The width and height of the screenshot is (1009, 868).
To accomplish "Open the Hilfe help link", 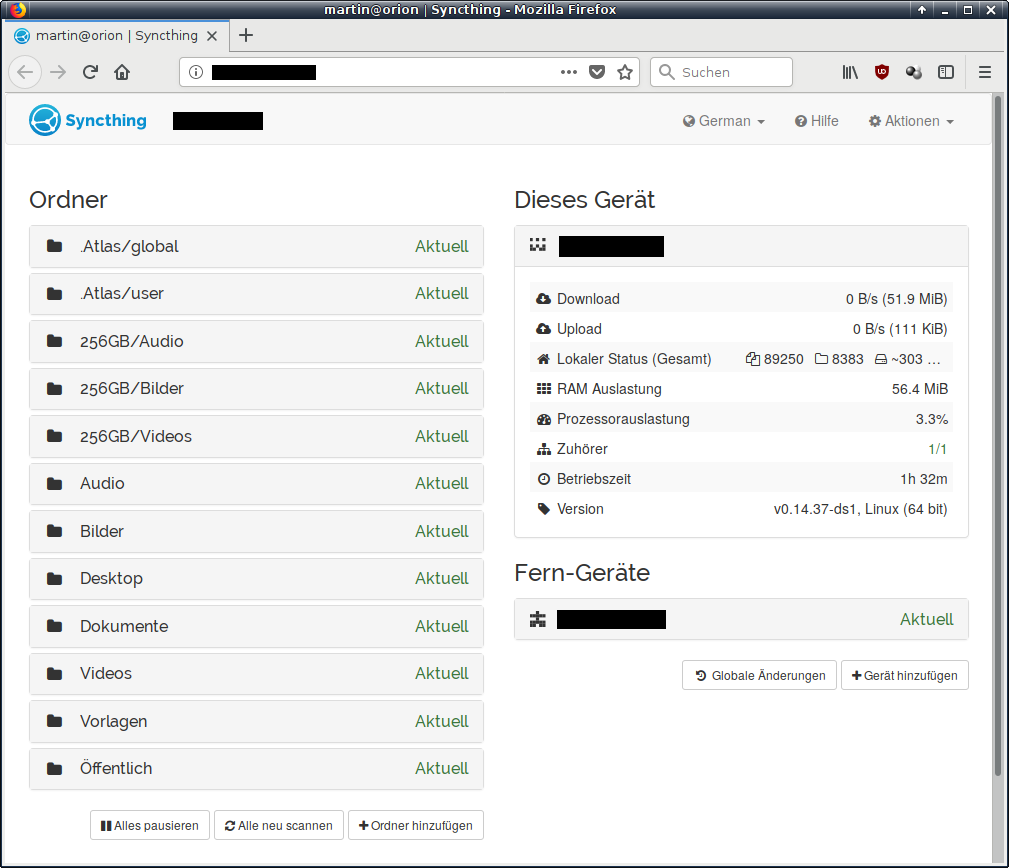I will [x=817, y=121].
